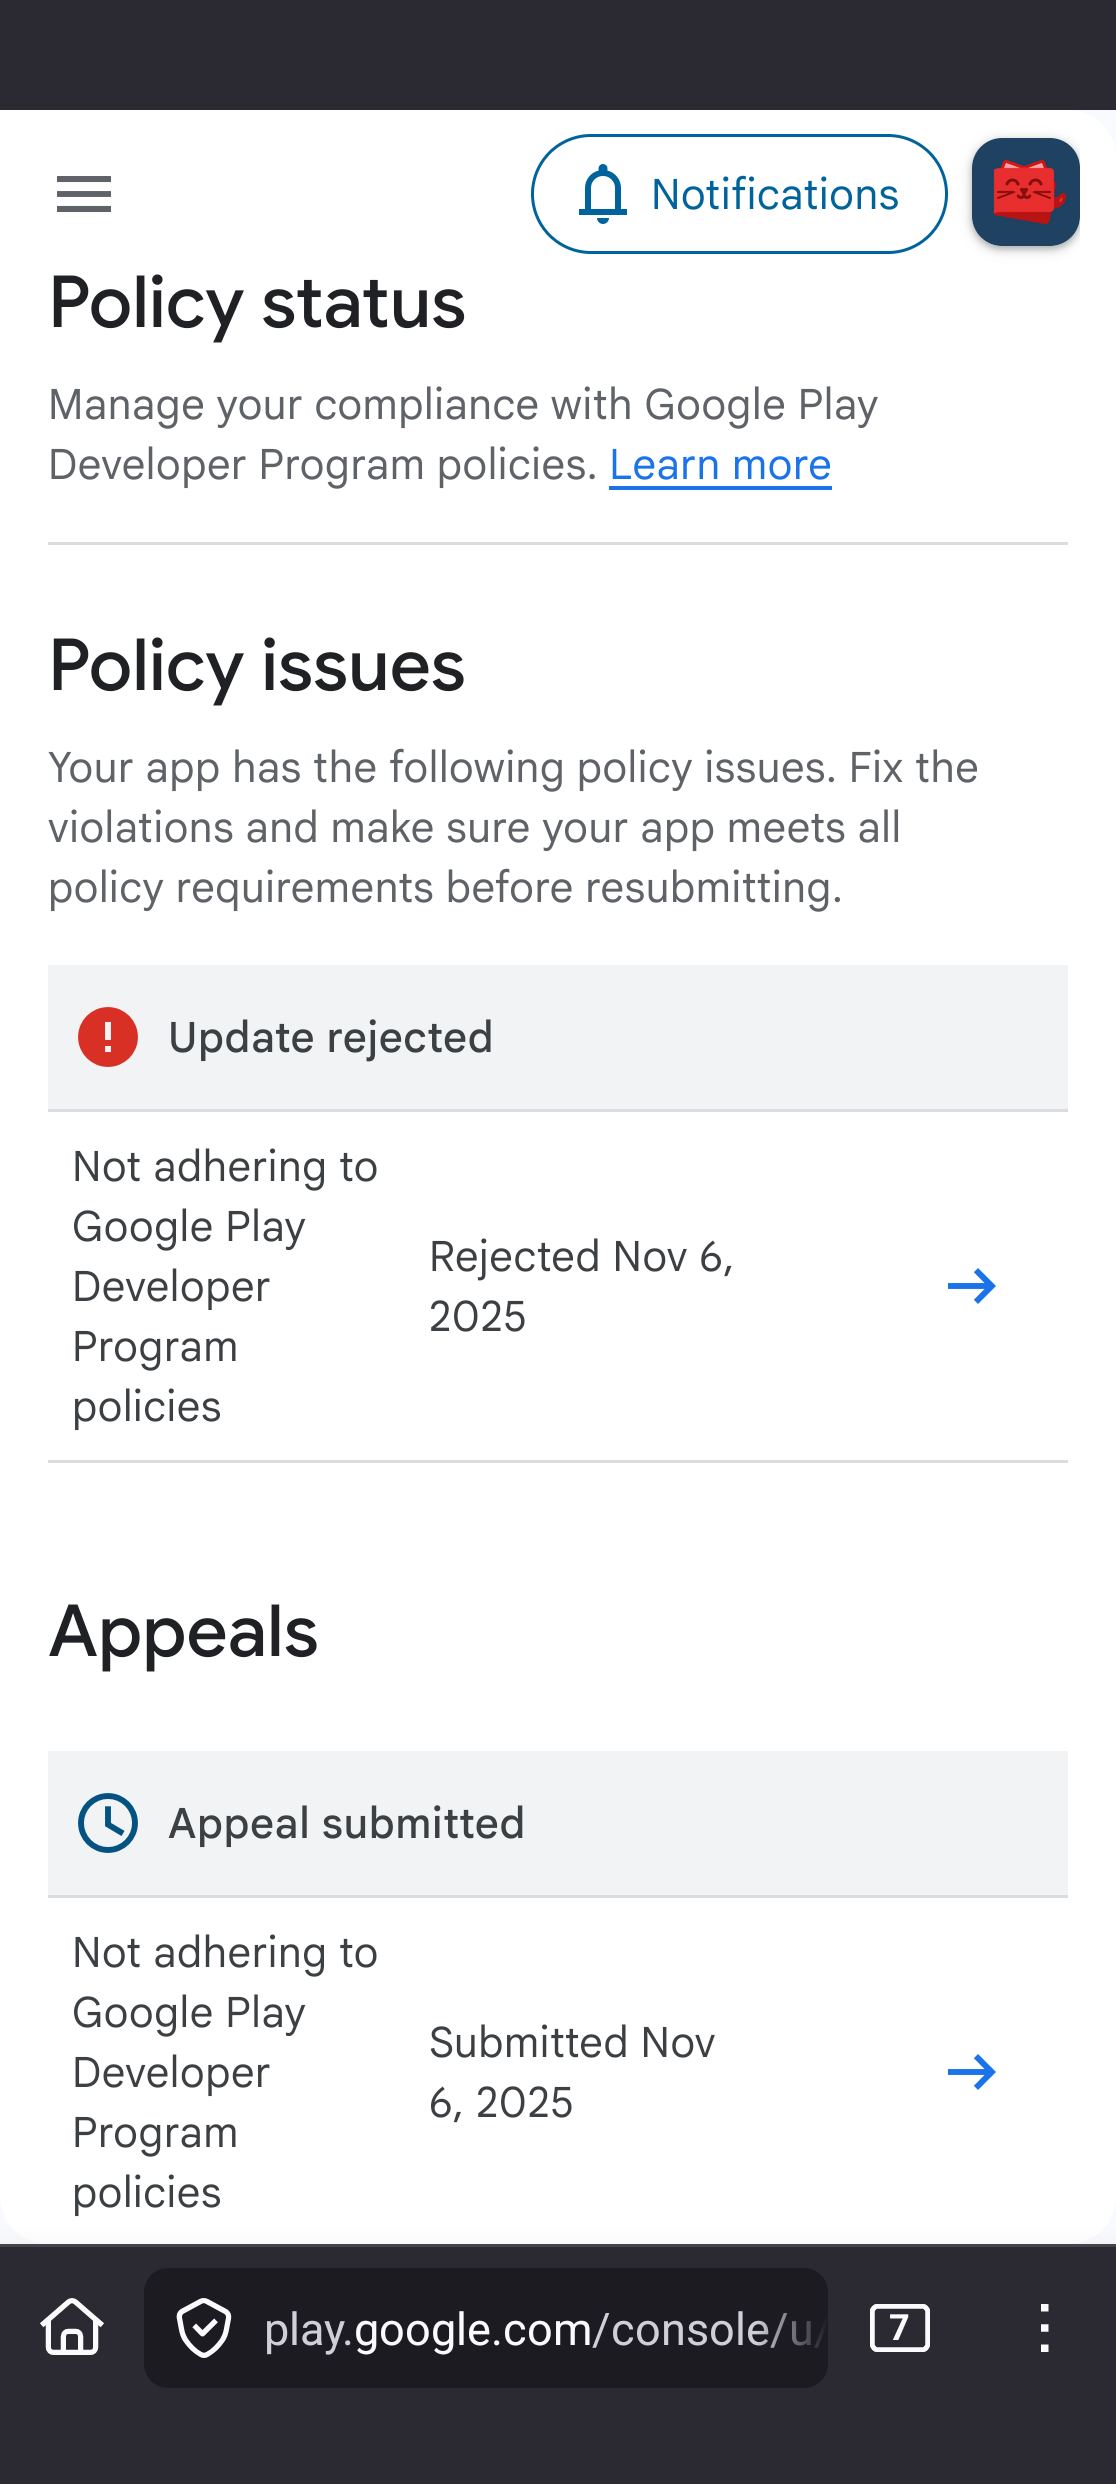1116x2484 pixels.
Task: Open the red cat app account avatar
Action: [x=1025, y=192]
